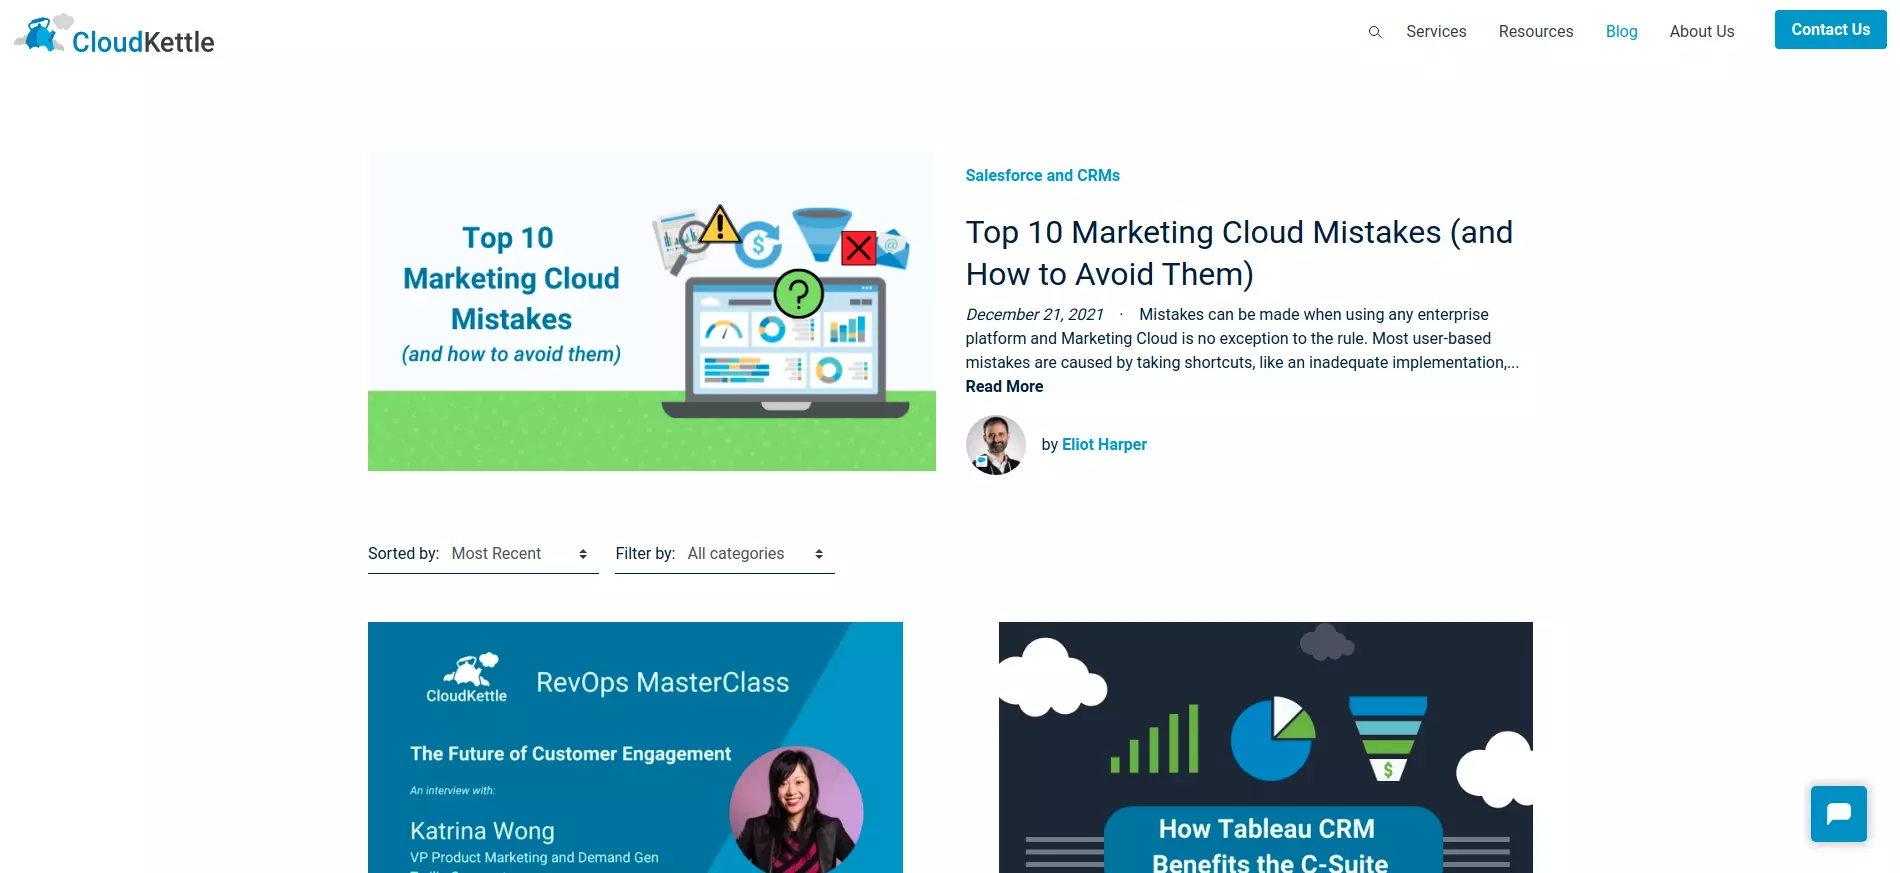Open the Services menu

1436,31
